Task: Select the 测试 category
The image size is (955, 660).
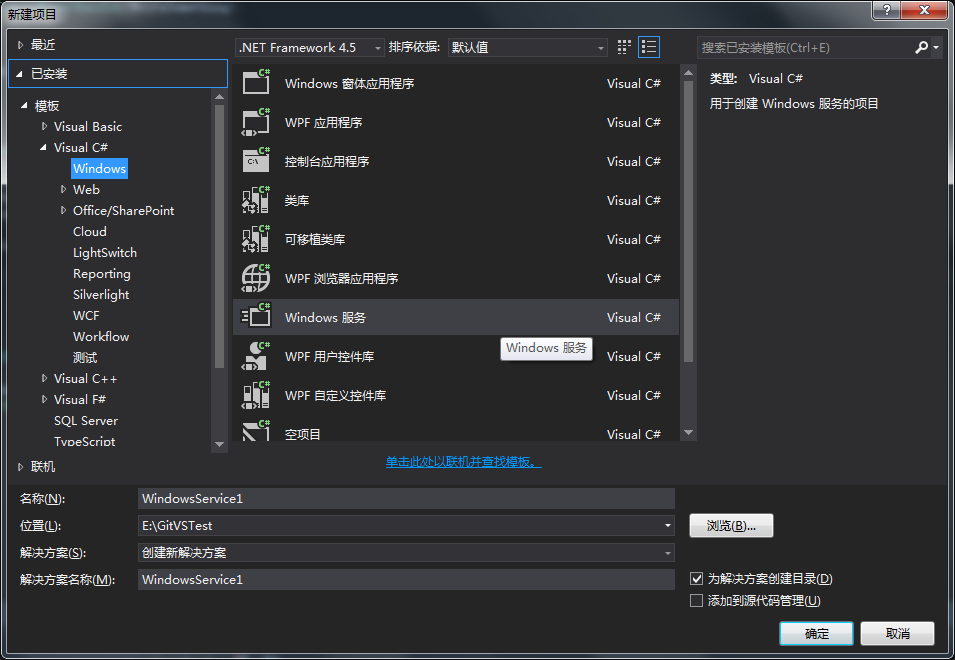Action: coord(85,357)
